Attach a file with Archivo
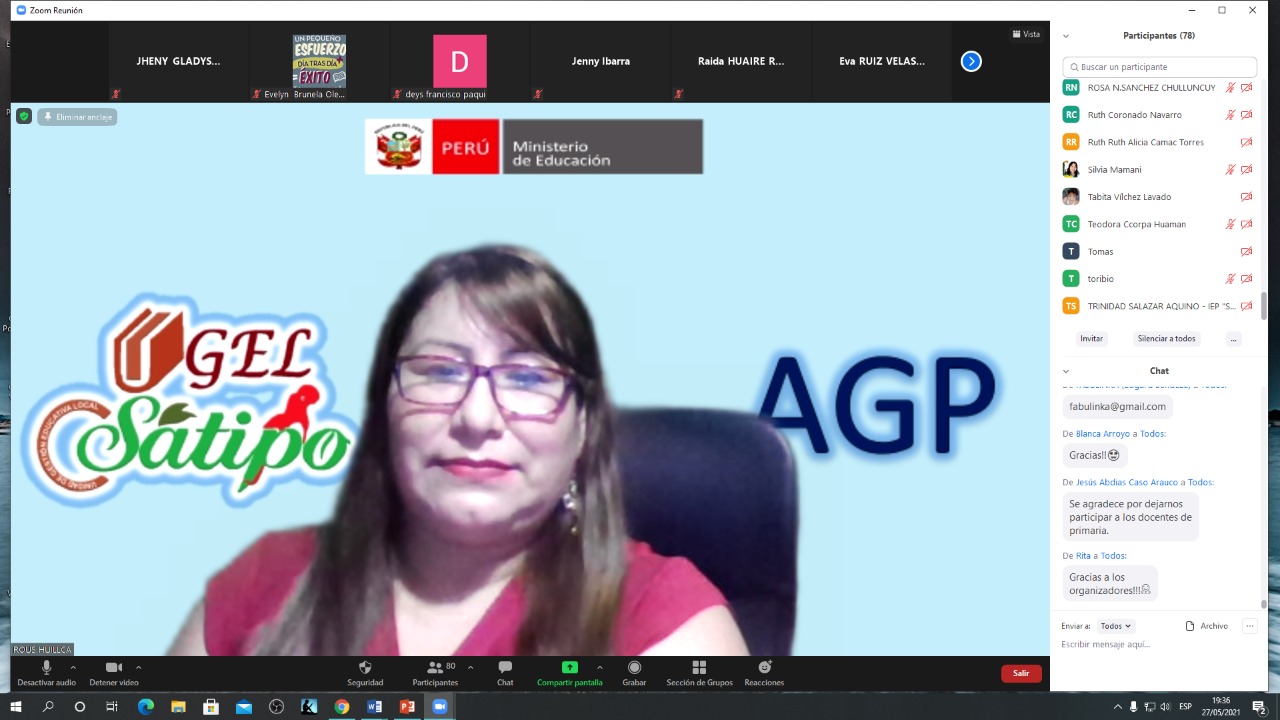The image size is (1280, 720). [1206, 626]
